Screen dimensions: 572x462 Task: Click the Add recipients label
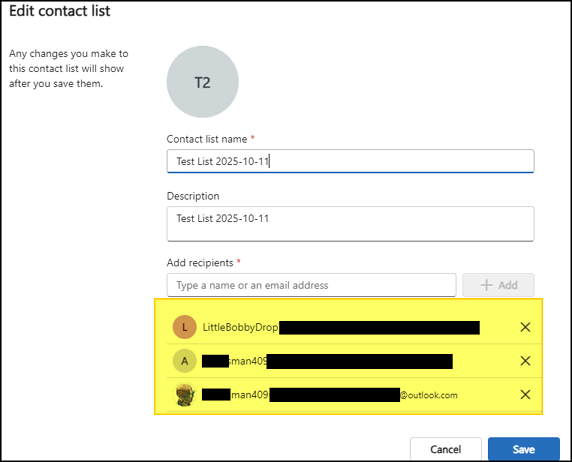pyautogui.click(x=200, y=263)
